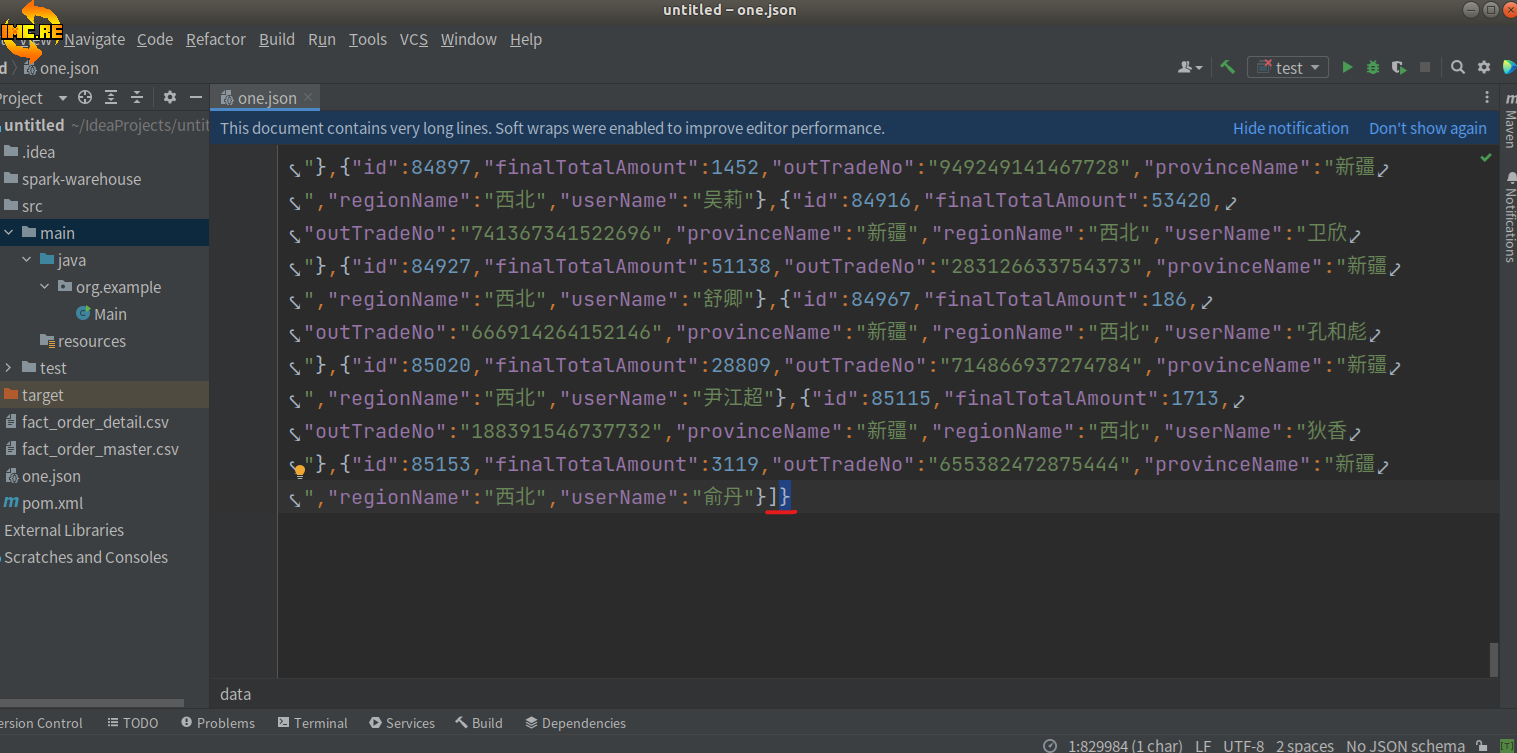This screenshot has width=1517, height=753.
Task: Click the editor vertical scrollbar thumb
Action: 1494,659
